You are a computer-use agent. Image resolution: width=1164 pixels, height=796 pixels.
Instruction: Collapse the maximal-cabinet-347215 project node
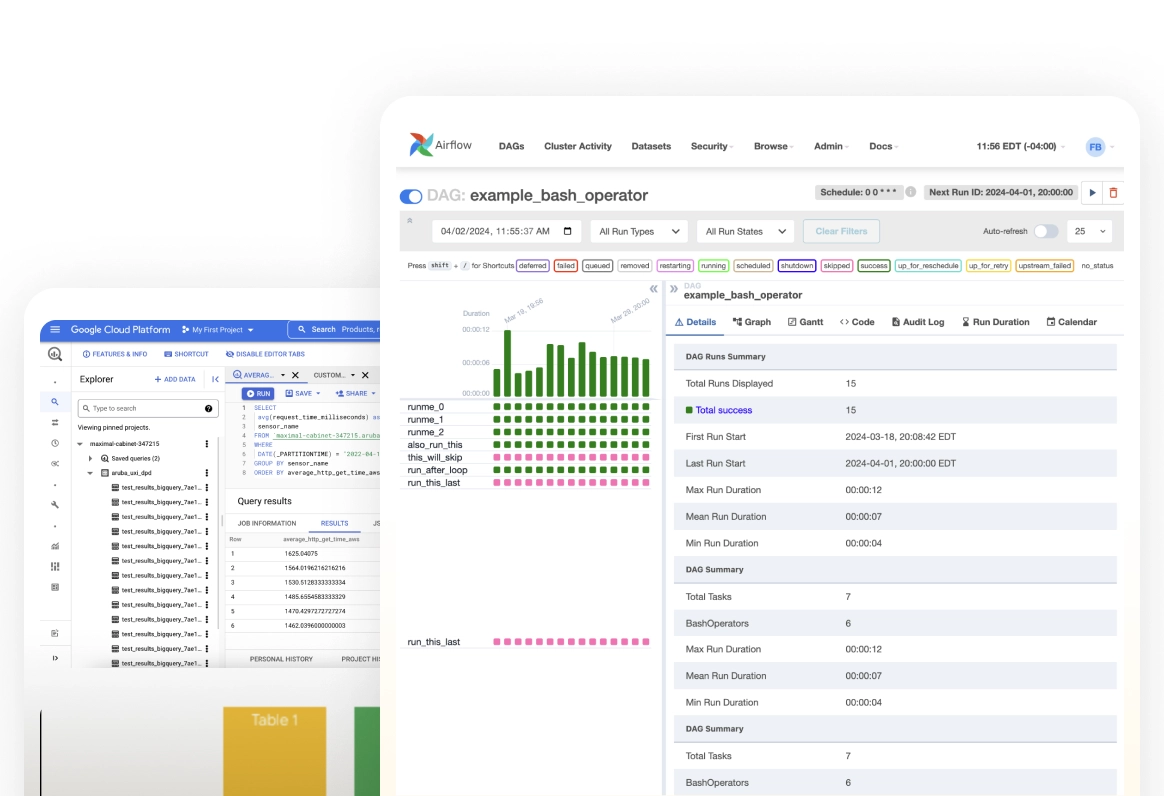[80, 444]
